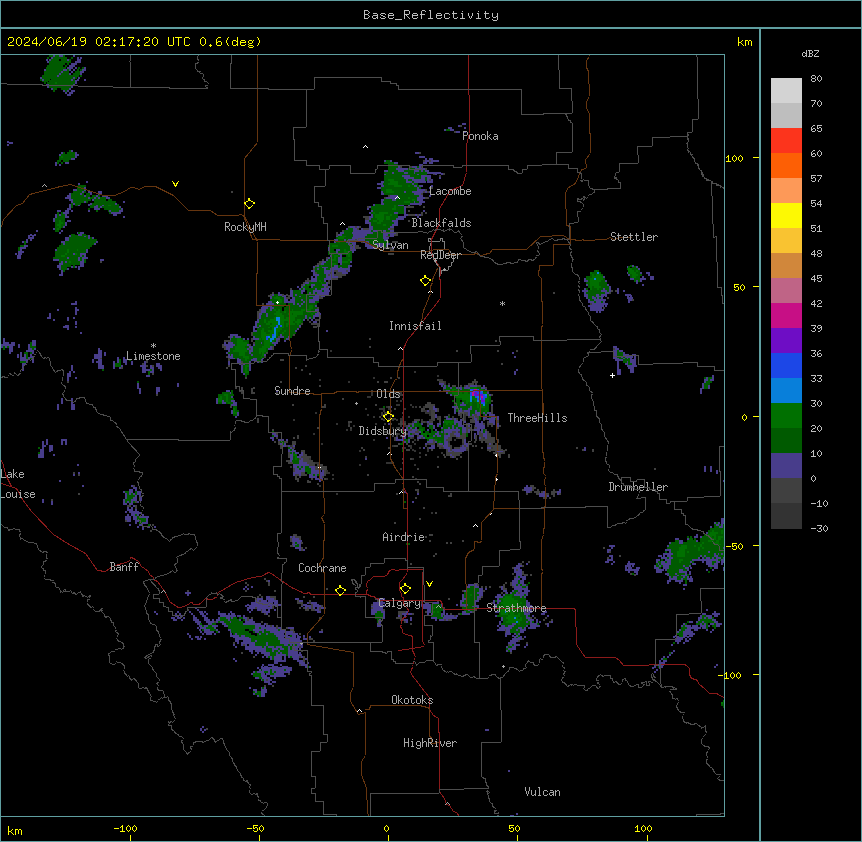Click the Innisfail label
The height and width of the screenshot is (842, 862).
(415, 326)
